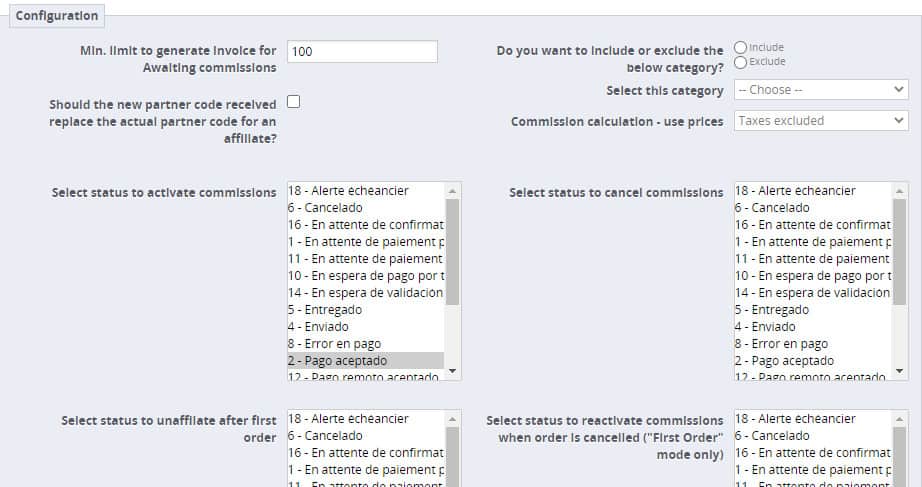This screenshot has height=487, width=922.
Task: Select the Exclude radio option
Action: tap(740, 62)
